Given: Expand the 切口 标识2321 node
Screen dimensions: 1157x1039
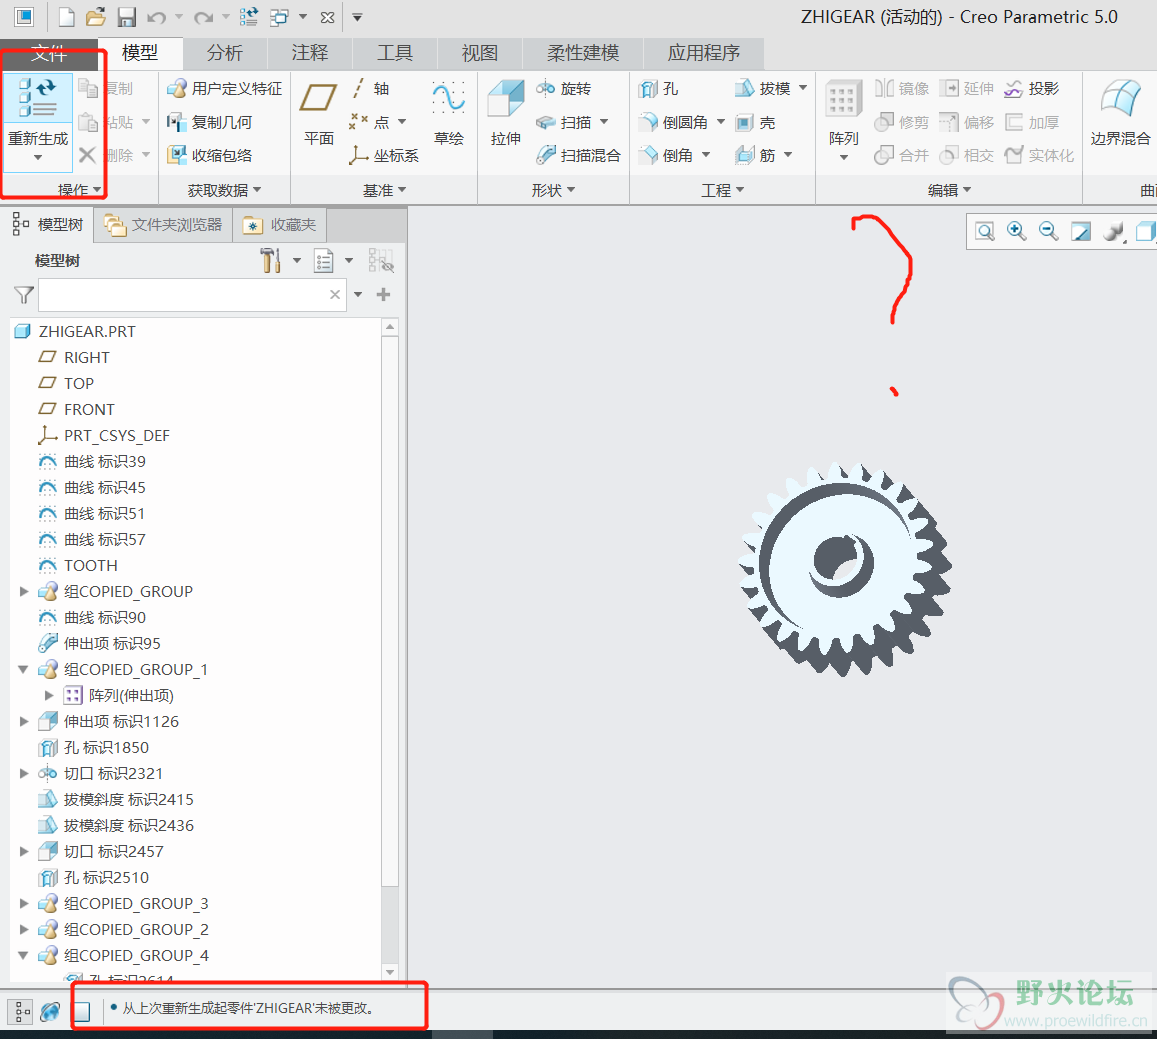Looking at the screenshot, I should 24,773.
